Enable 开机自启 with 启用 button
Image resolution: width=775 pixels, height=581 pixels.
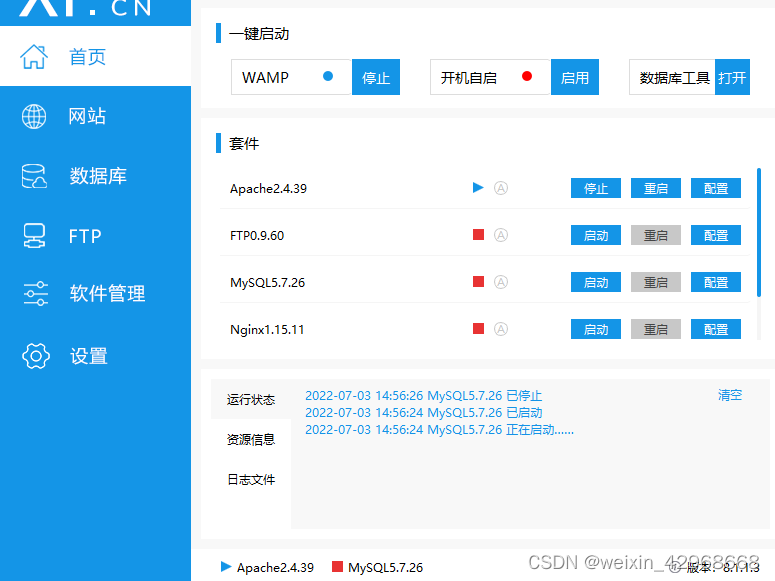[575, 77]
